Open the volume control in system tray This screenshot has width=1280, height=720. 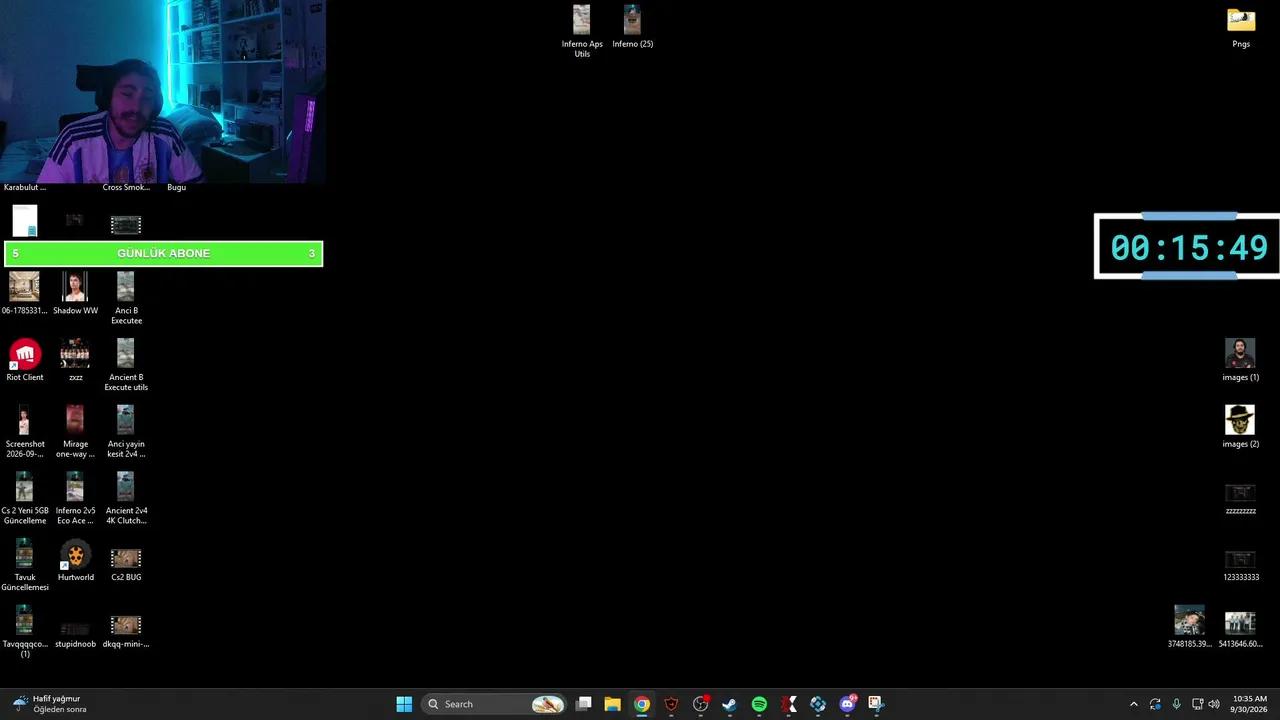coord(1214,704)
